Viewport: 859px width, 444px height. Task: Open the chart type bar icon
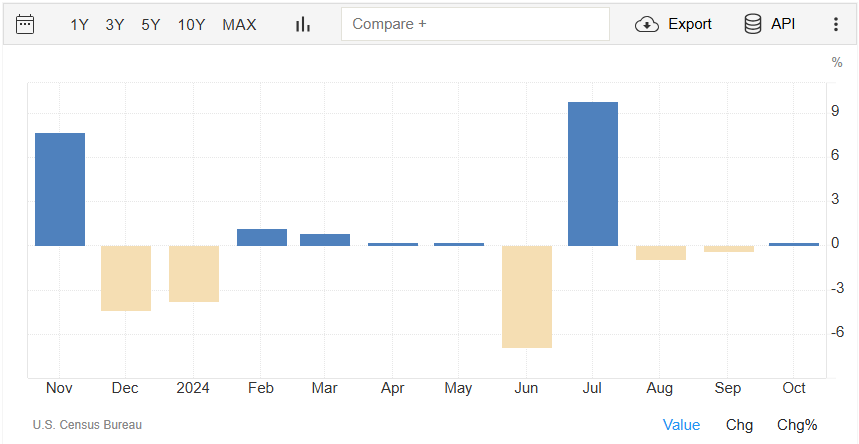click(303, 24)
